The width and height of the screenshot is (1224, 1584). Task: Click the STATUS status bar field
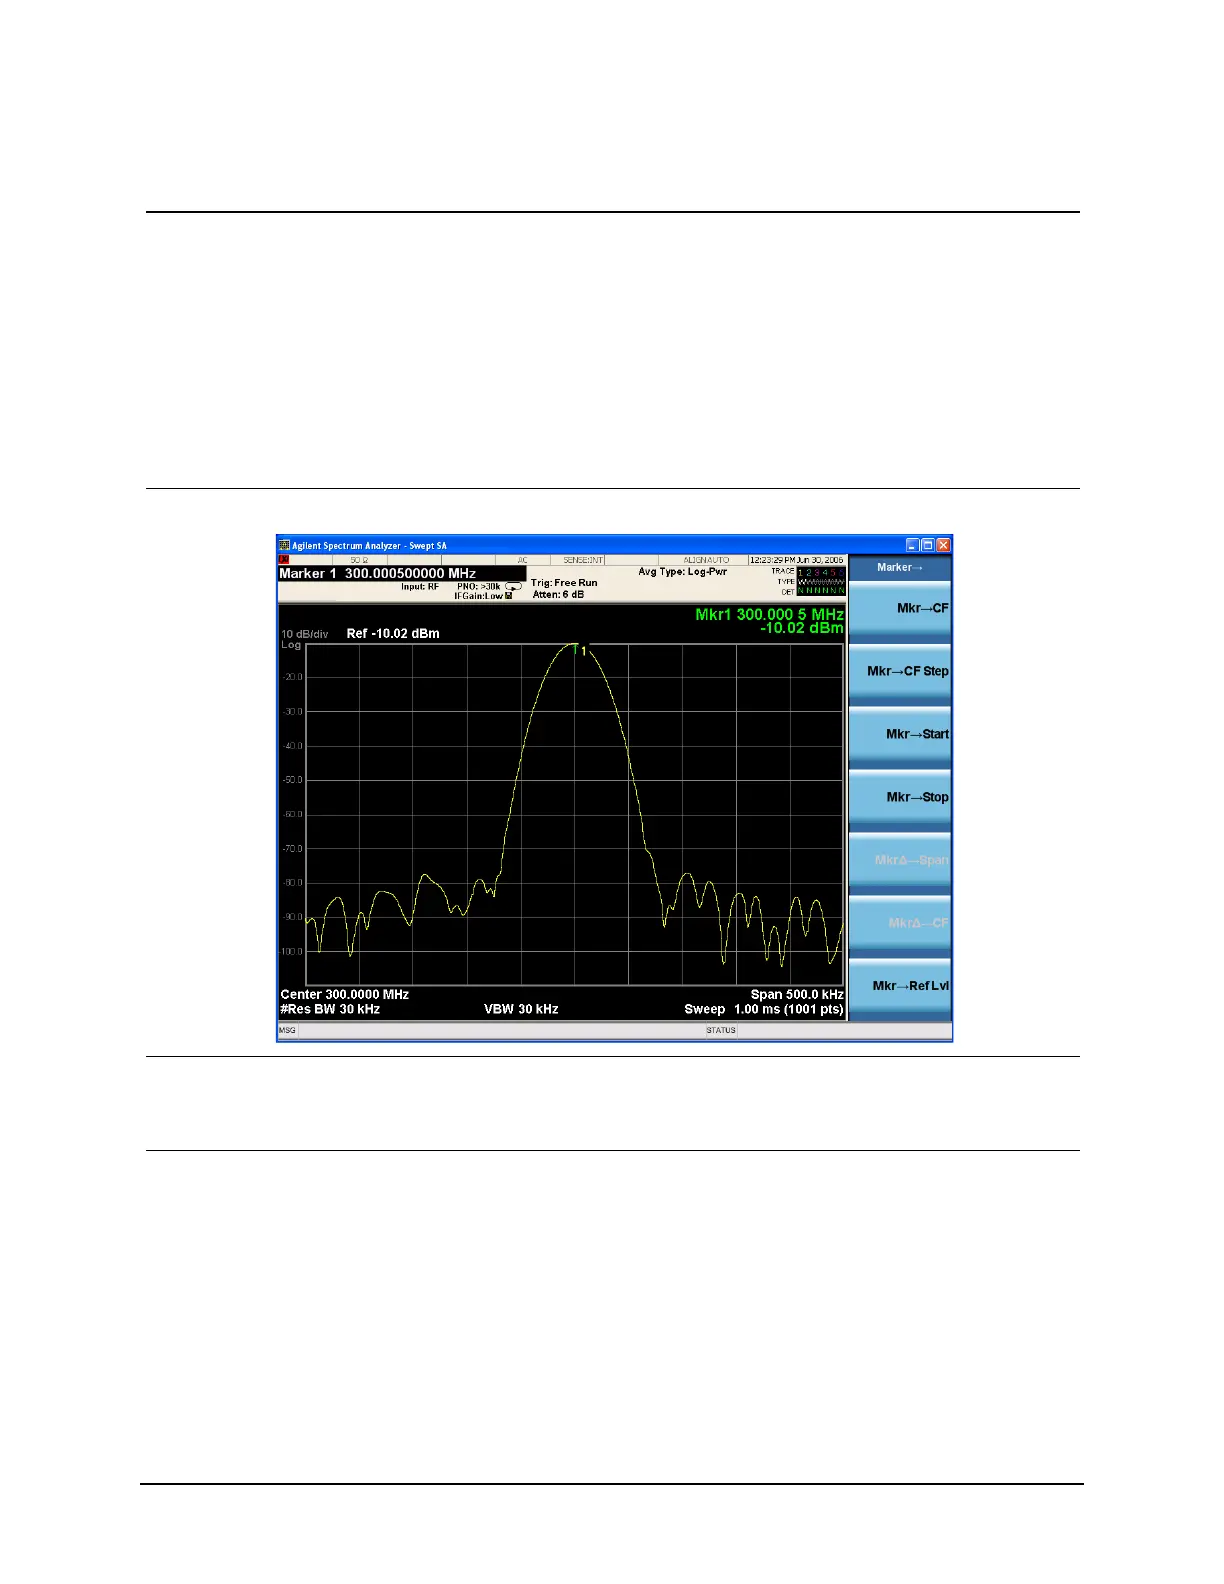point(721,1030)
